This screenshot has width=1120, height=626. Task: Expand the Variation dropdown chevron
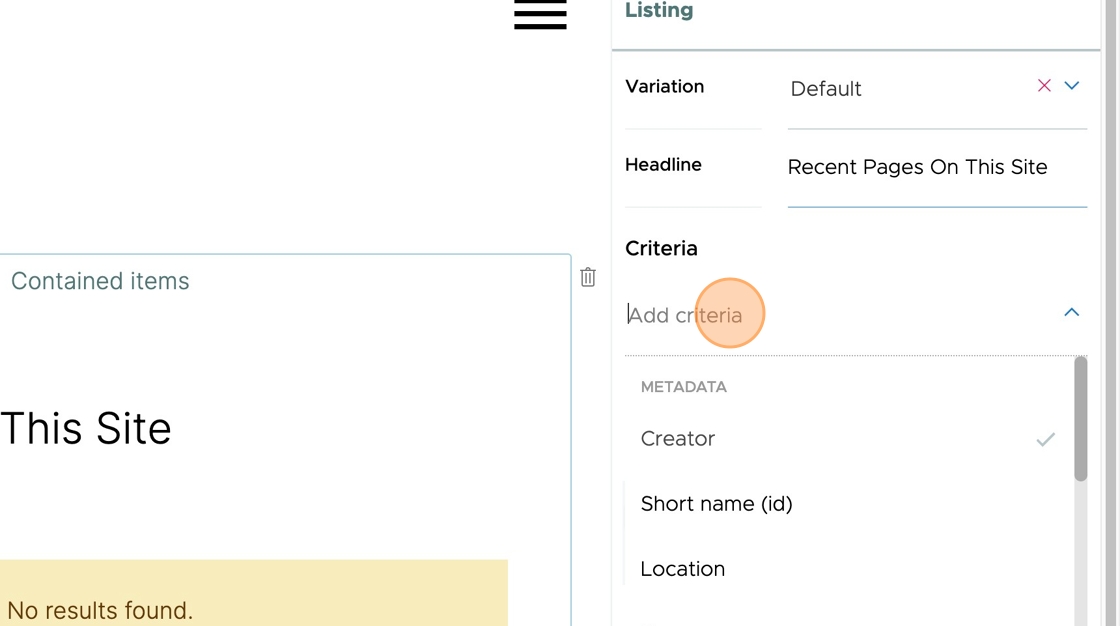(x=1071, y=86)
